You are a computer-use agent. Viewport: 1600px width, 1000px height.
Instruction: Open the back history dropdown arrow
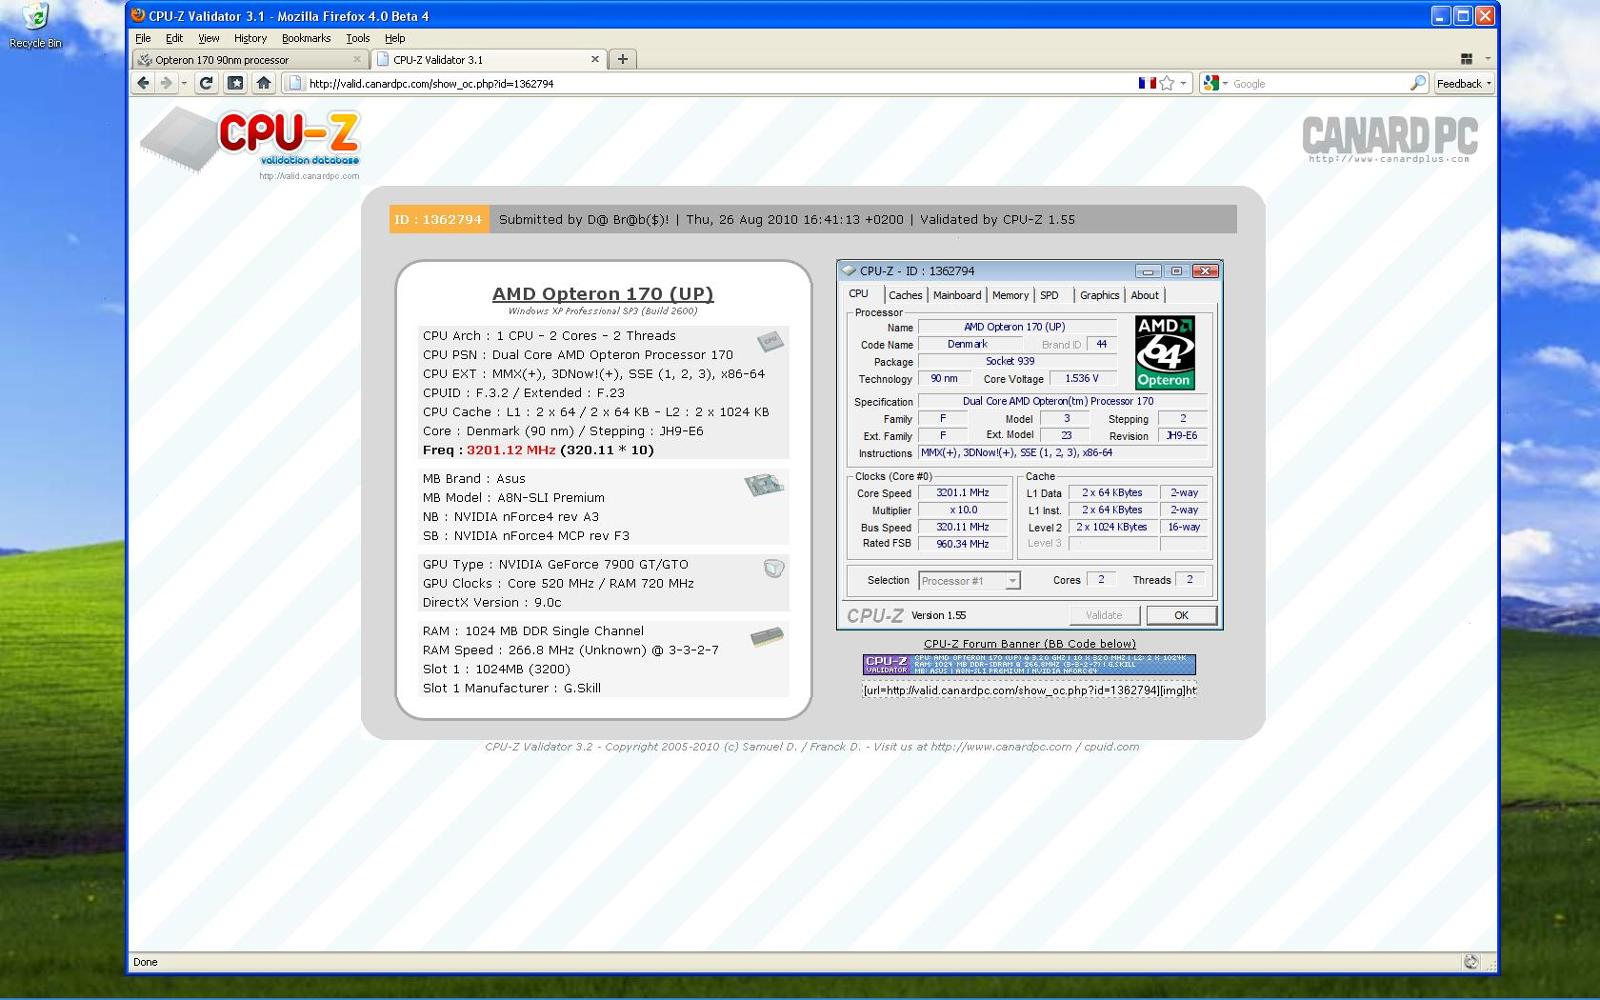point(184,83)
